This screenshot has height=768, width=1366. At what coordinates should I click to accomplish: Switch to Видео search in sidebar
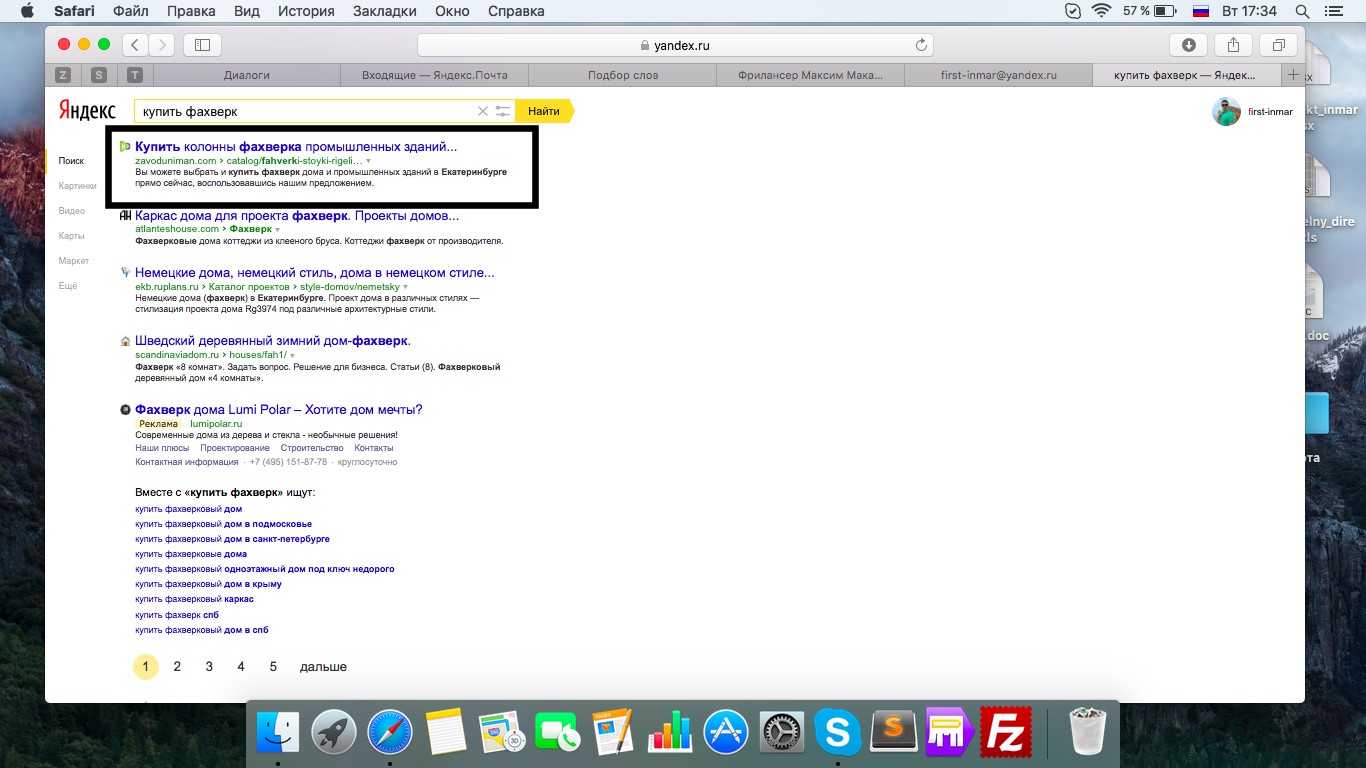[x=72, y=211]
